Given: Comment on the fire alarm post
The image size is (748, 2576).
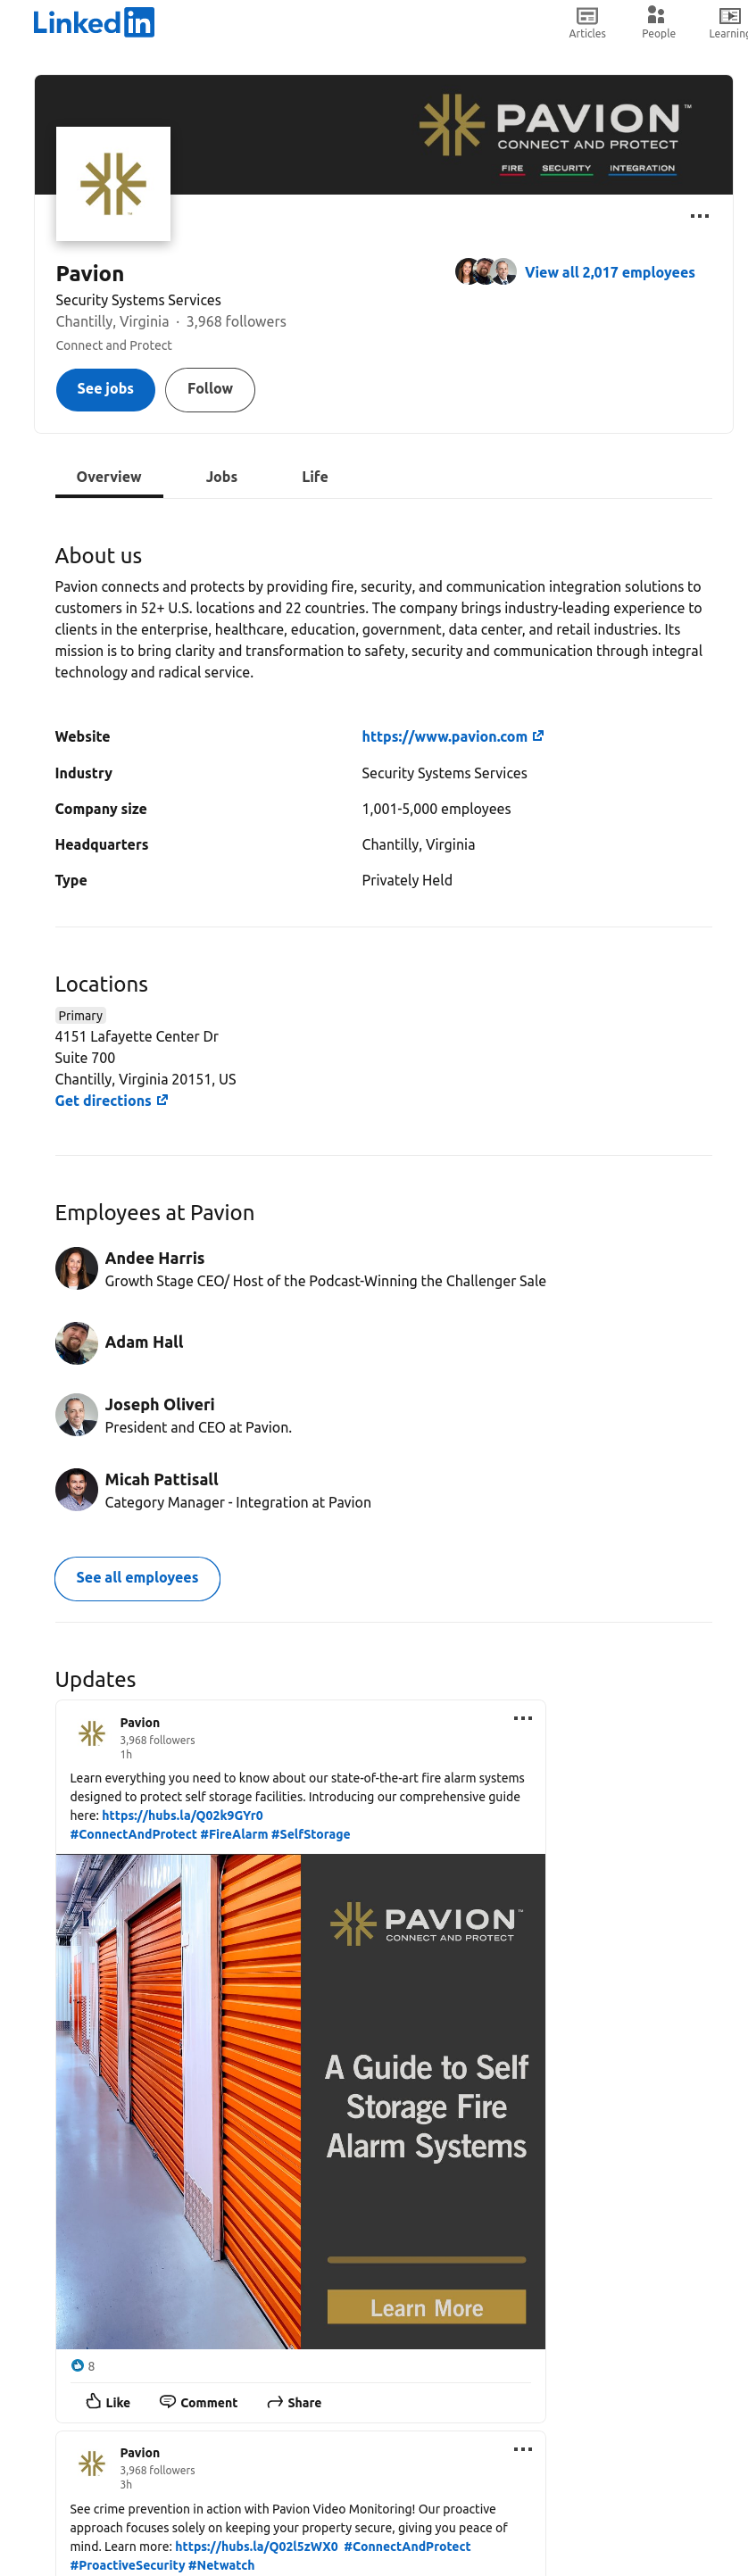Looking at the screenshot, I should (x=198, y=2402).
